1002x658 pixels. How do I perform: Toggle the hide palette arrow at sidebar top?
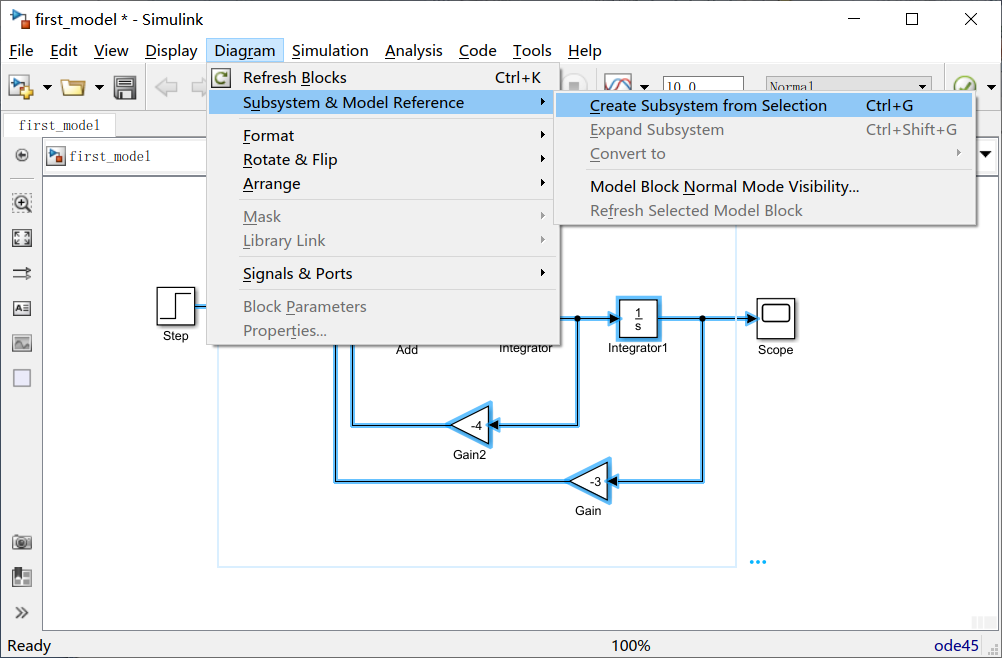(x=21, y=155)
